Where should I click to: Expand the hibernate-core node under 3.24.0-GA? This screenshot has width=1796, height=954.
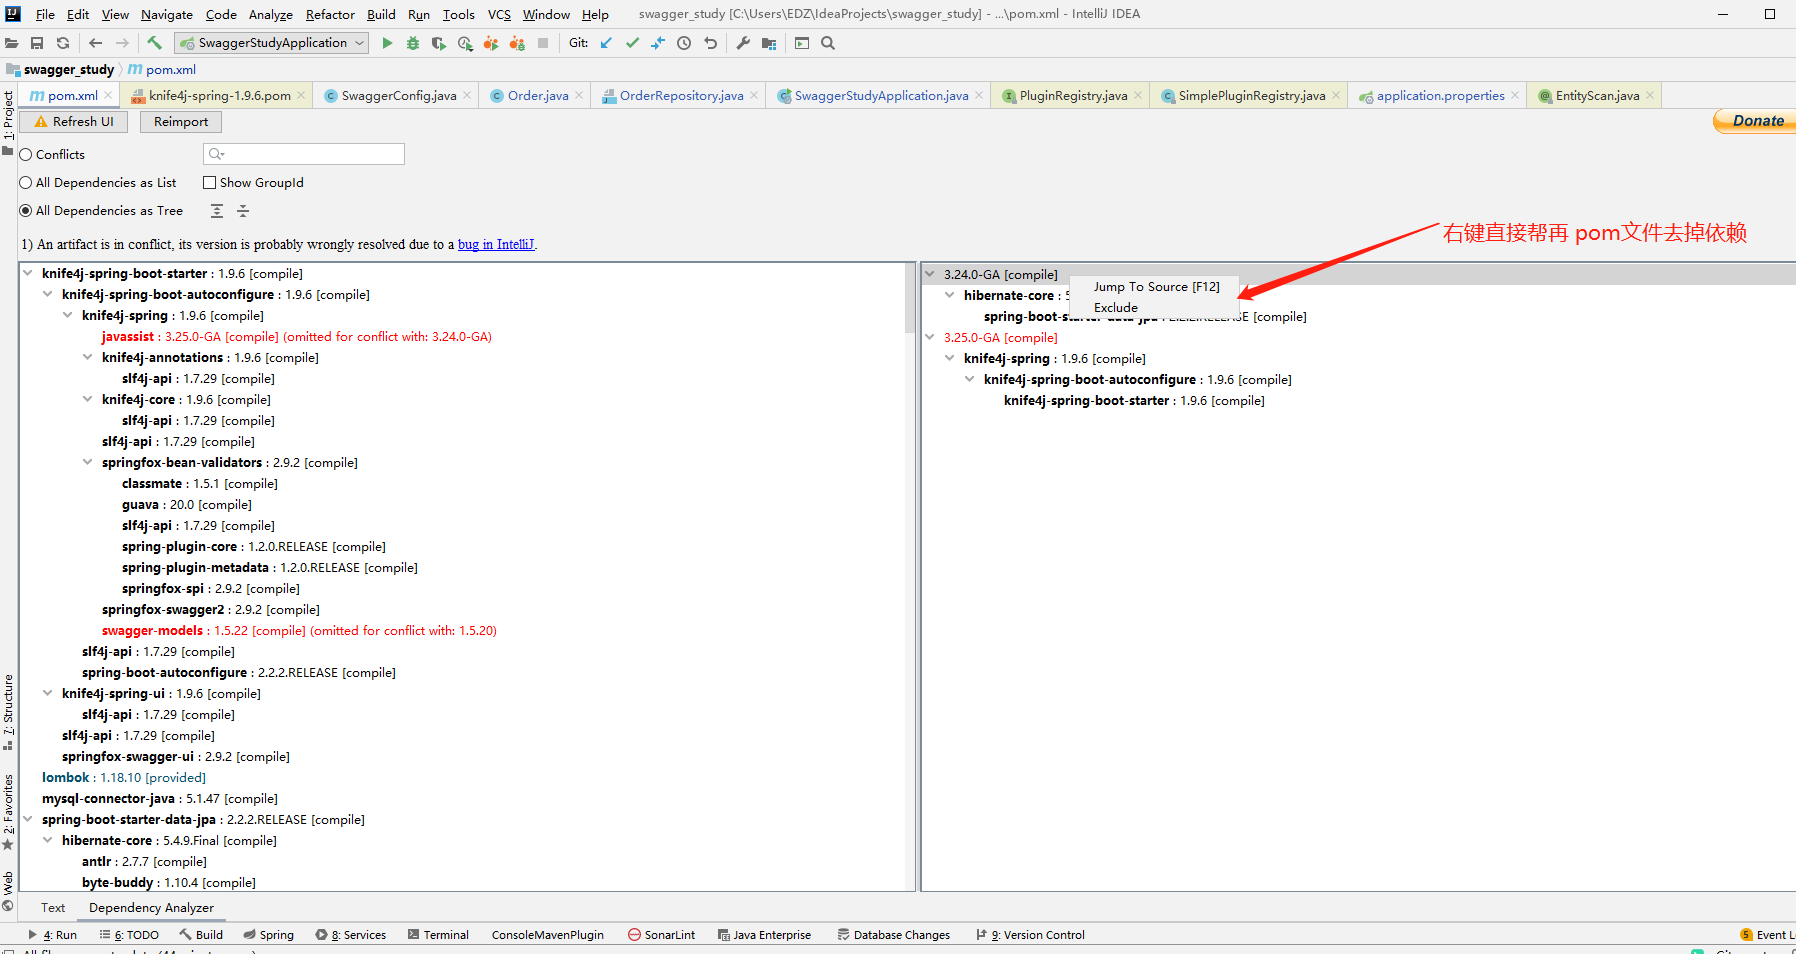[x=950, y=295]
